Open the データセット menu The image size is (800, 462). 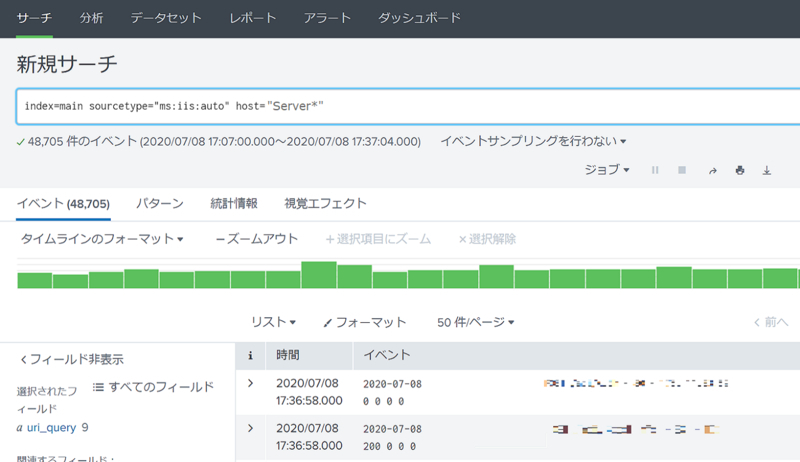166,18
